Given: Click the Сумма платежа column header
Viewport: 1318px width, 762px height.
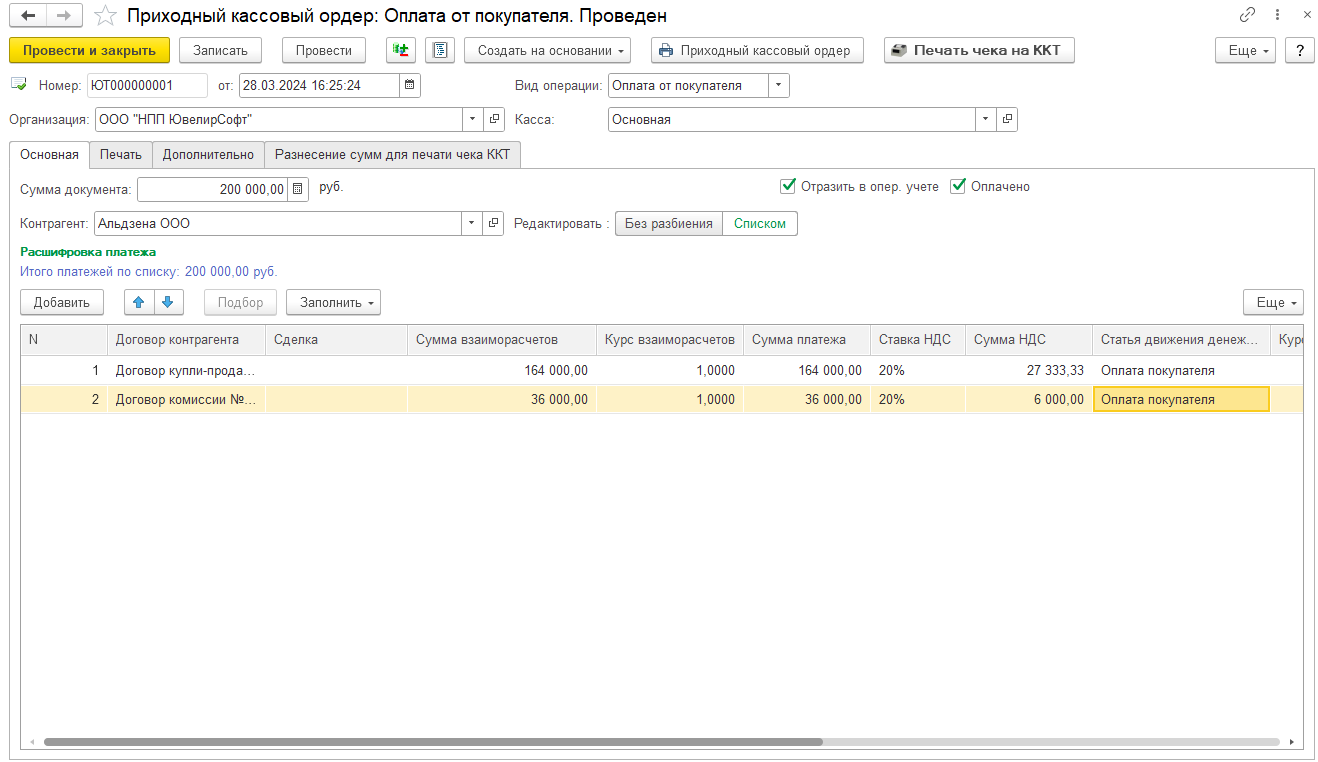Looking at the screenshot, I should pyautogui.click(x=807, y=340).
